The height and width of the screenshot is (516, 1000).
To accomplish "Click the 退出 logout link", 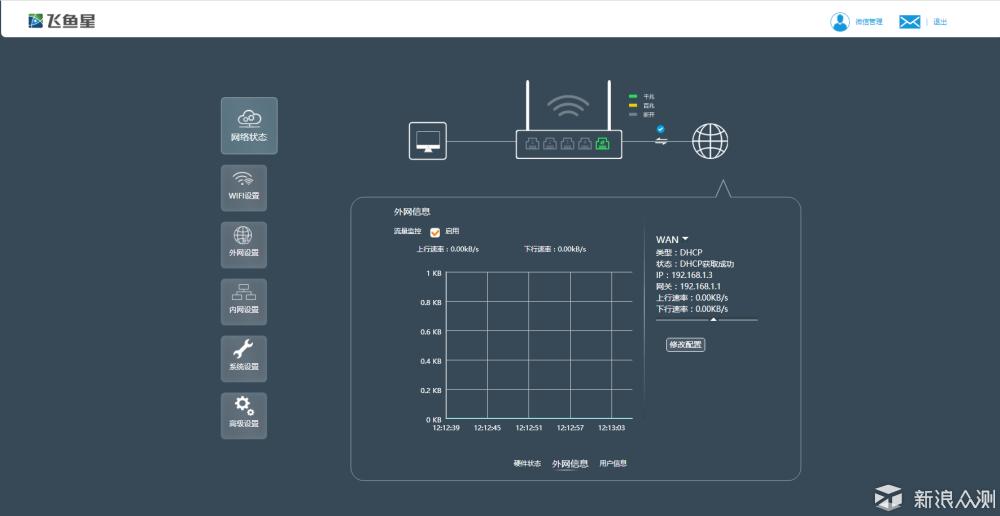I will [x=940, y=22].
